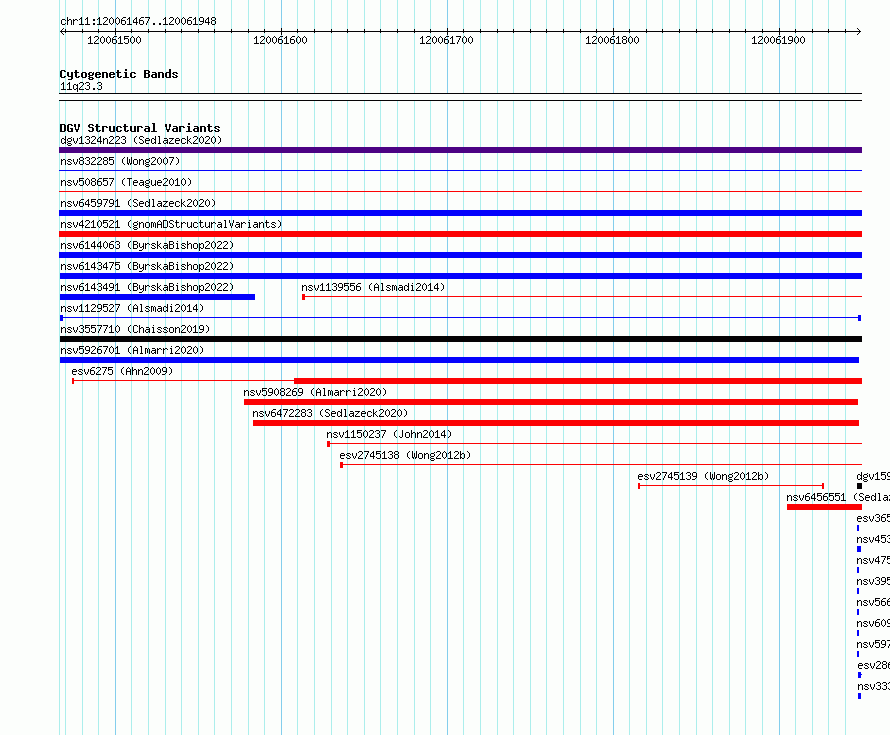The image size is (890, 735).
Task: Open nsv6144063 (ByrskaBishop2022) variant
Action: click(147, 245)
